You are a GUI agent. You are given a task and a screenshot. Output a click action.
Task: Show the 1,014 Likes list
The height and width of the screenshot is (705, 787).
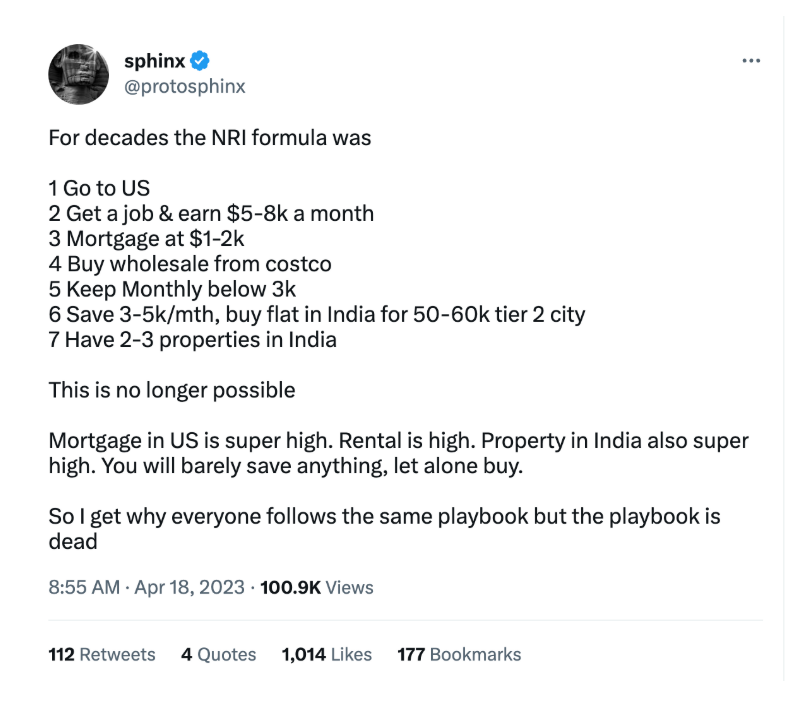[326, 655]
